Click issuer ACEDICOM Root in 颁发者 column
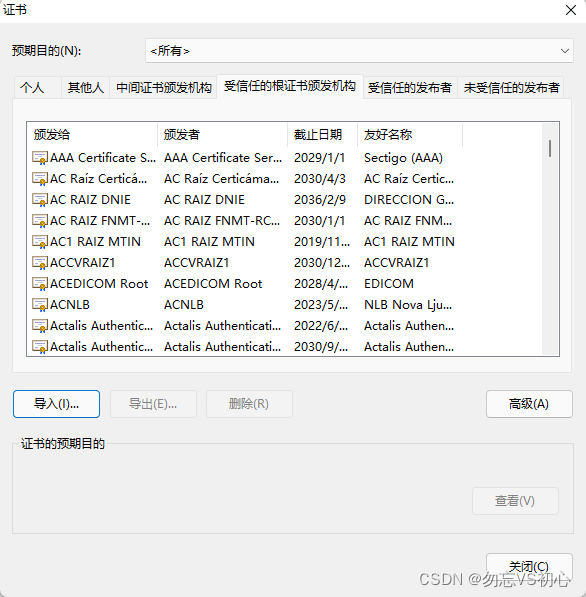This screenshot has height=597, width=586. pyautogui.click(x=213, y=284)
